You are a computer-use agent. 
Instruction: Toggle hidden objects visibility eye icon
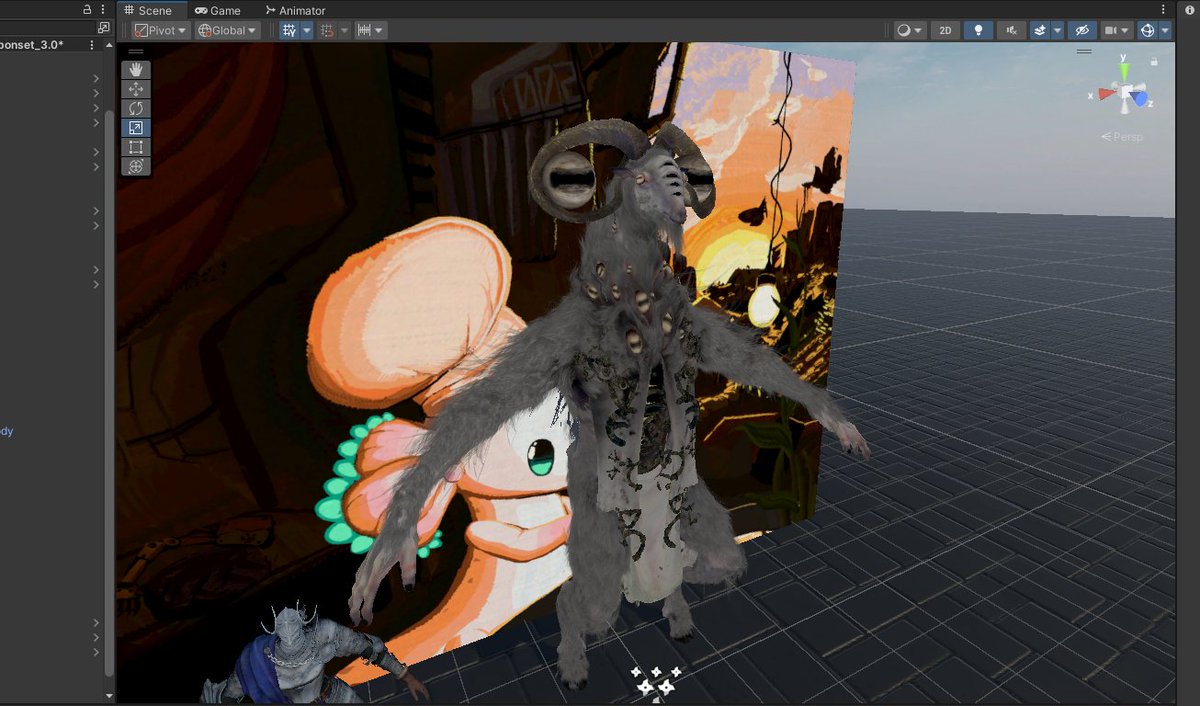click(x=1081, y=30)
